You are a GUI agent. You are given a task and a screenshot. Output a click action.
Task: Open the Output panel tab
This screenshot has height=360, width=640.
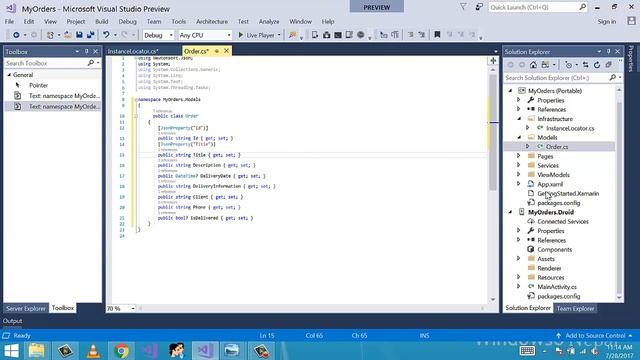pos(12,321)
